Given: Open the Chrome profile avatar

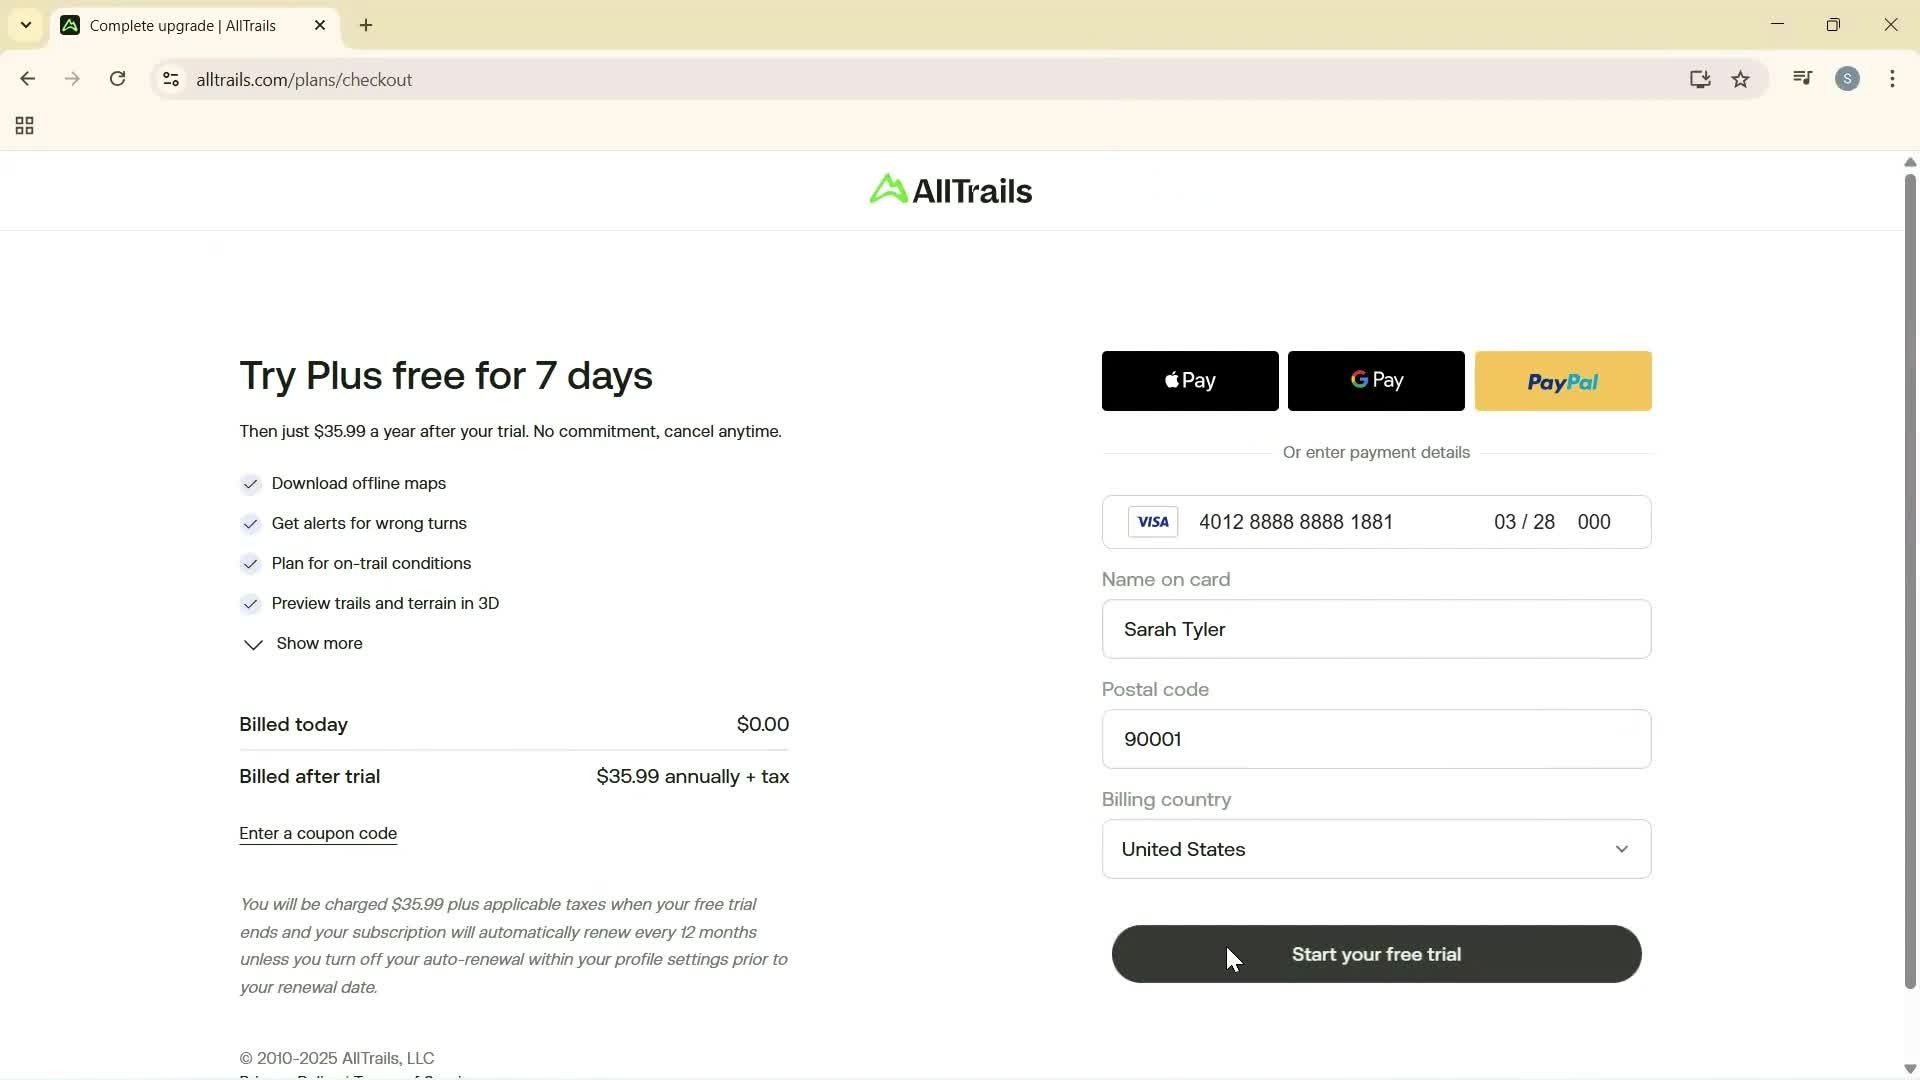Looking at the screenshot, I should point(1848,79).
